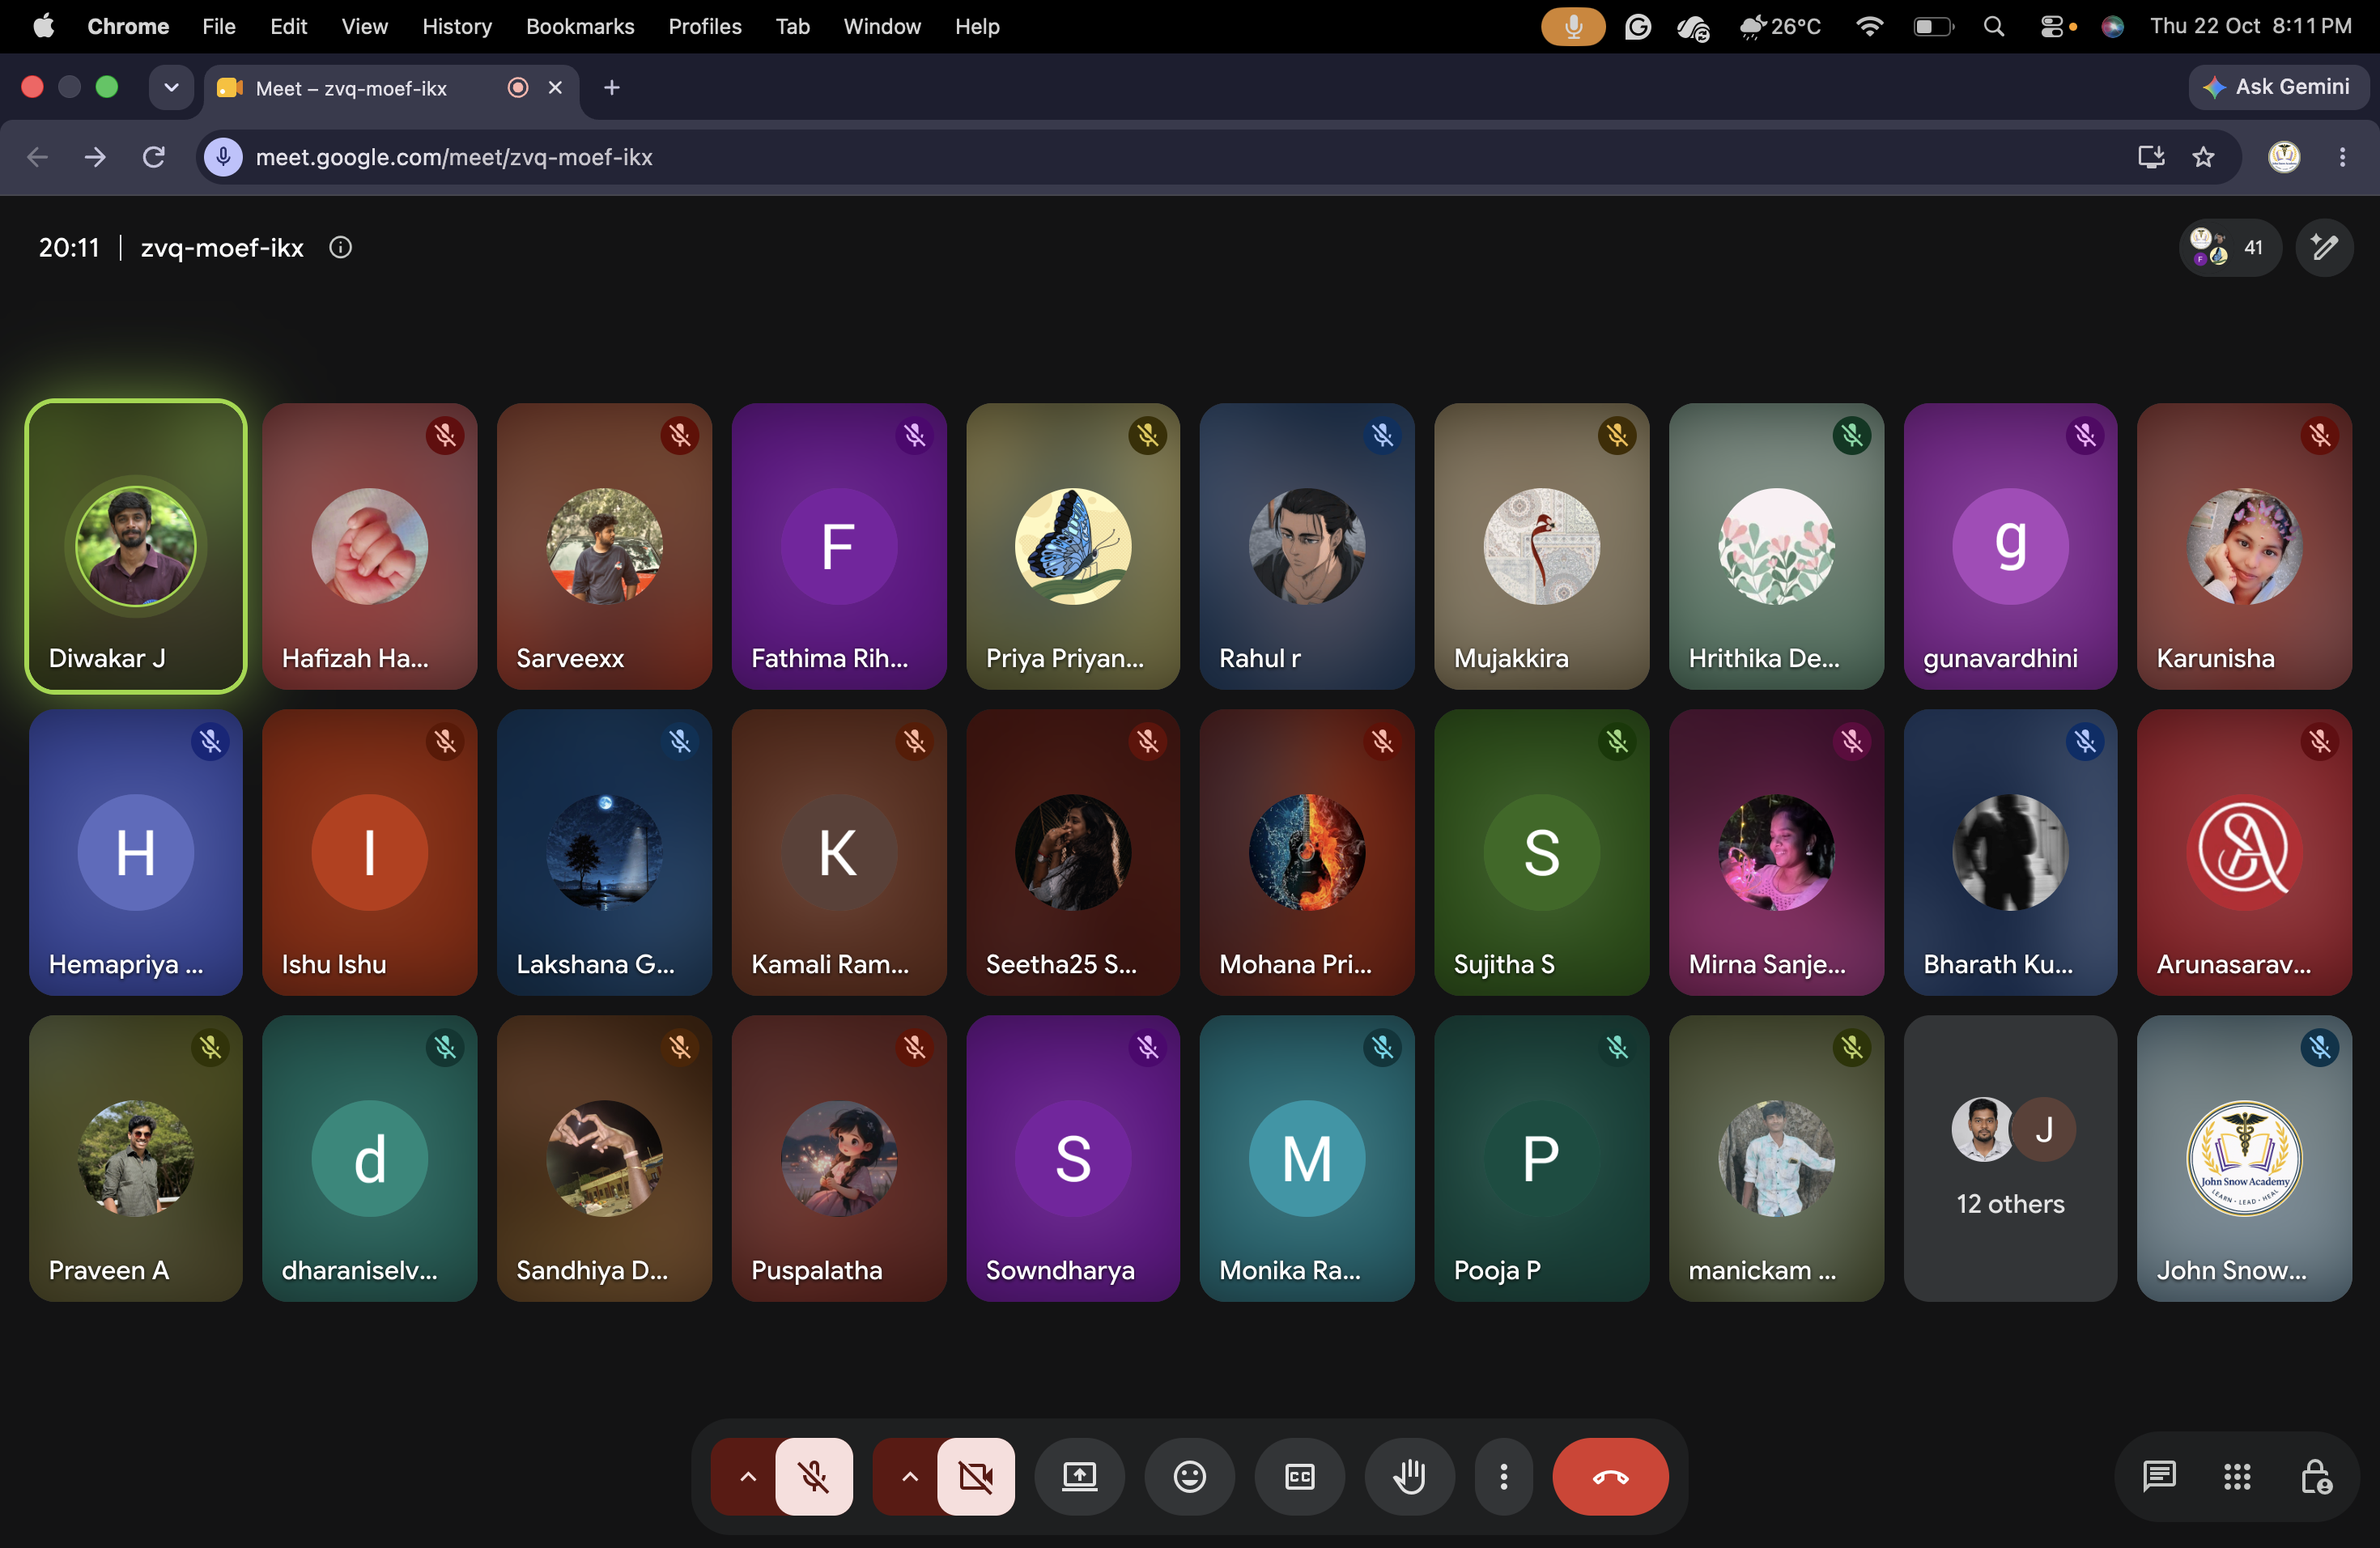Click the Ask Gemini button
Viewport: 2380px width, 1548px height.
point(2277,87)
